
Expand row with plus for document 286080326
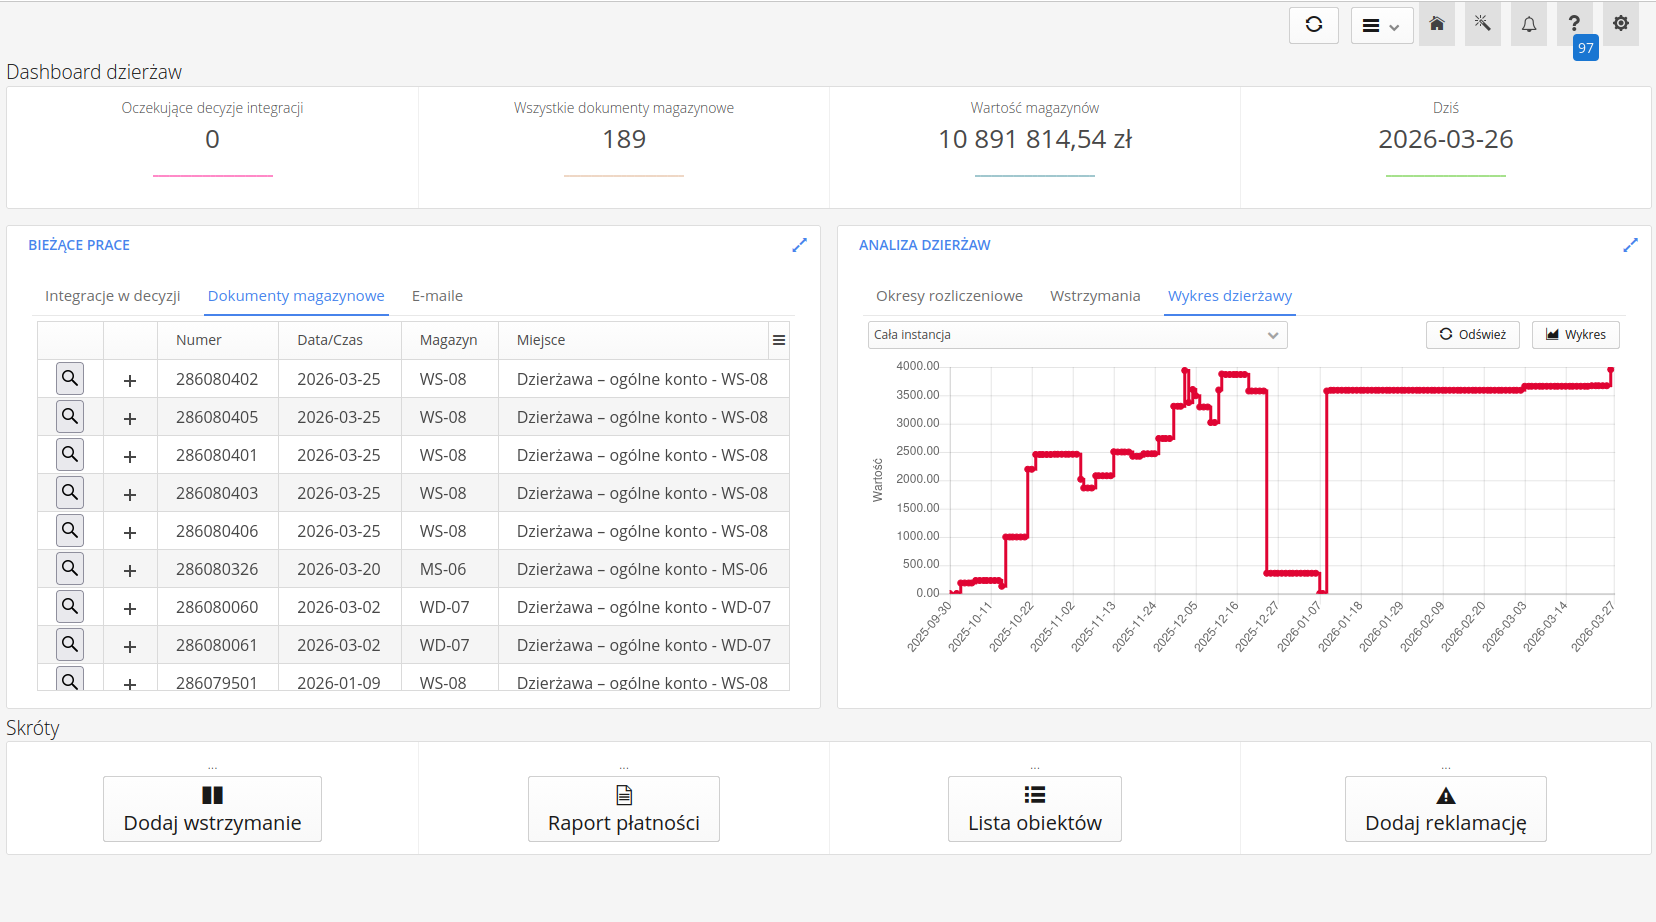click(x=130, y=570)
